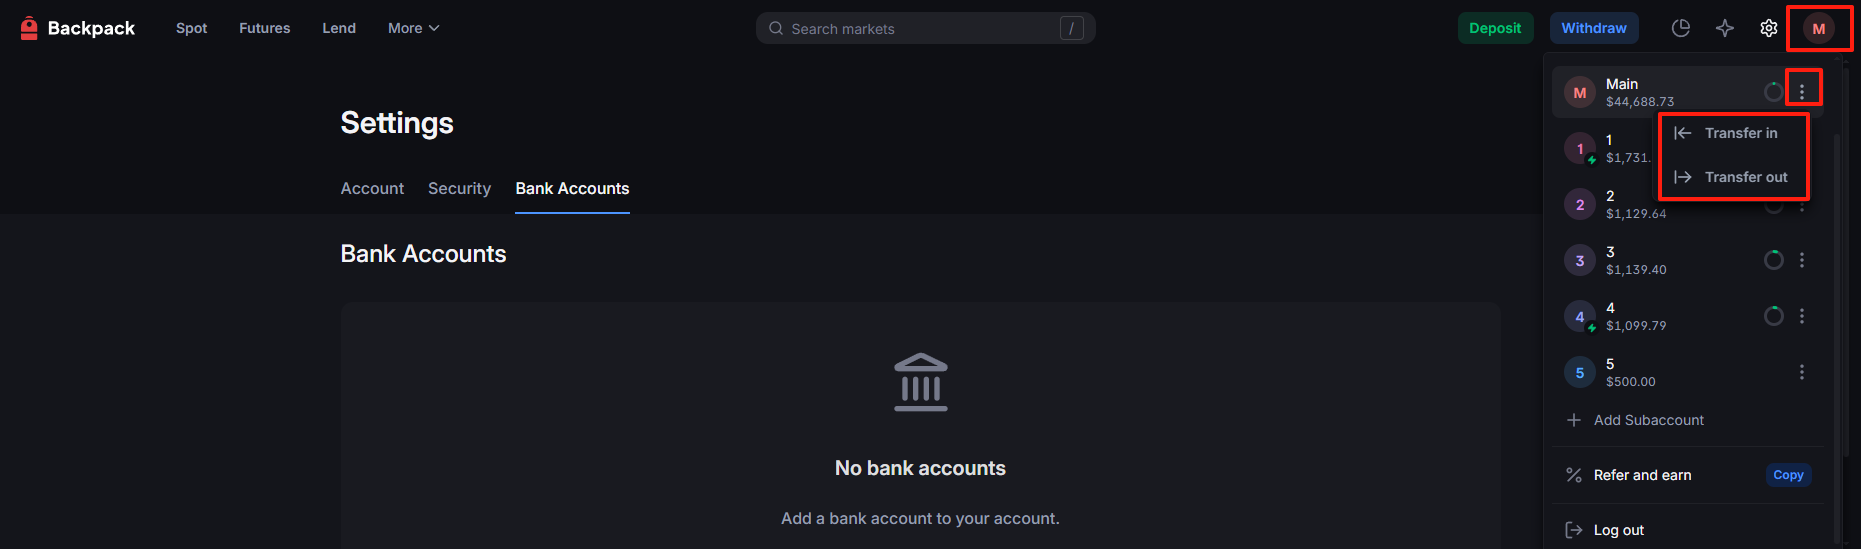Click the green Deposit button

pos(1495,28)
